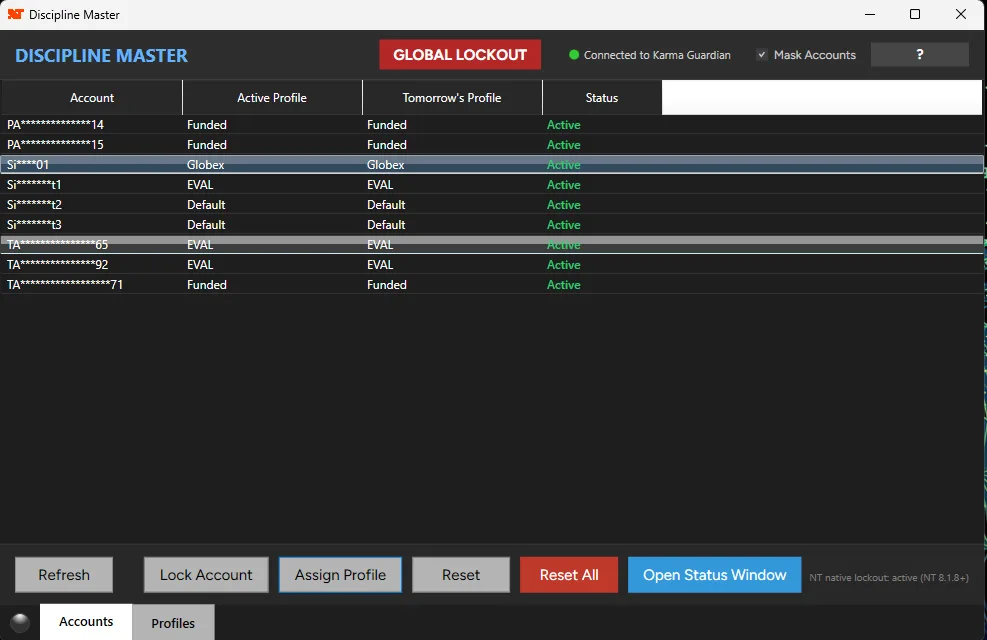Select account row Si*******t3
The image size is (987, 640).
(492, 225)
